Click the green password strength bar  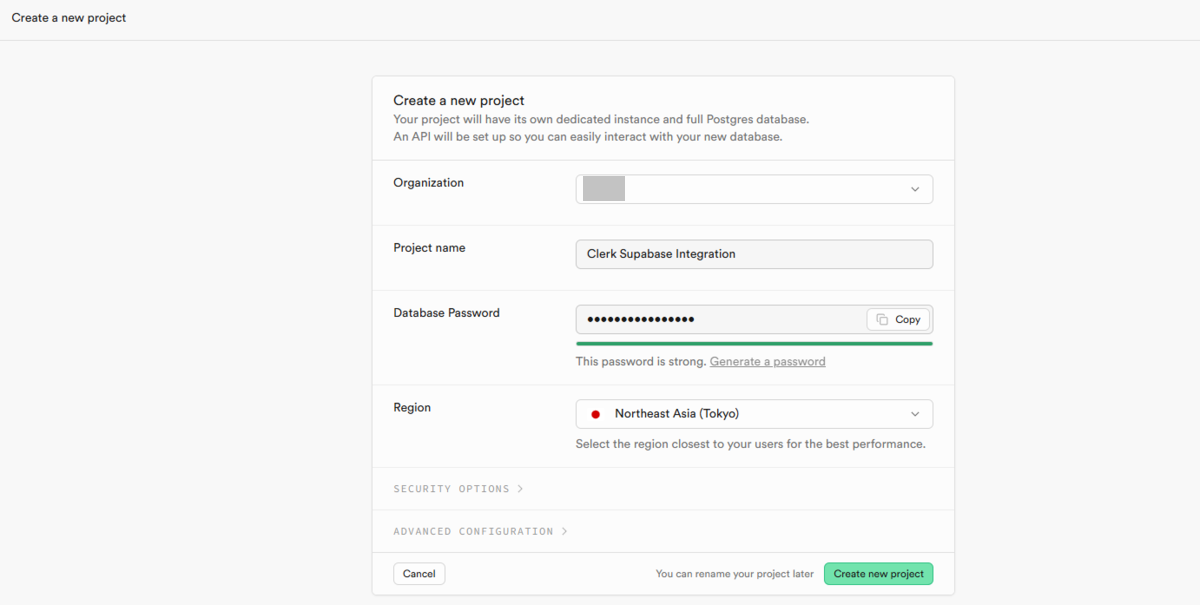754,343
